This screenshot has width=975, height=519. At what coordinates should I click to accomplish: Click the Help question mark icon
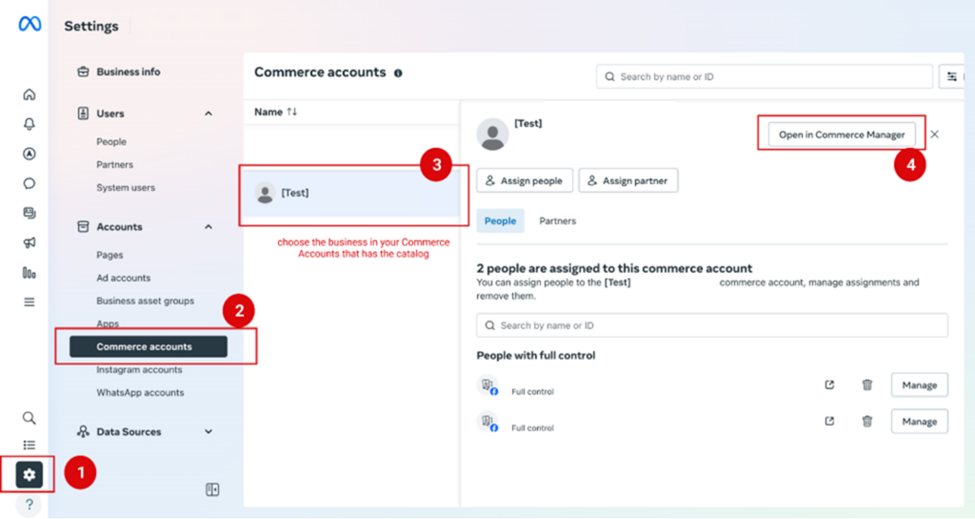click(x=29, y=504)
